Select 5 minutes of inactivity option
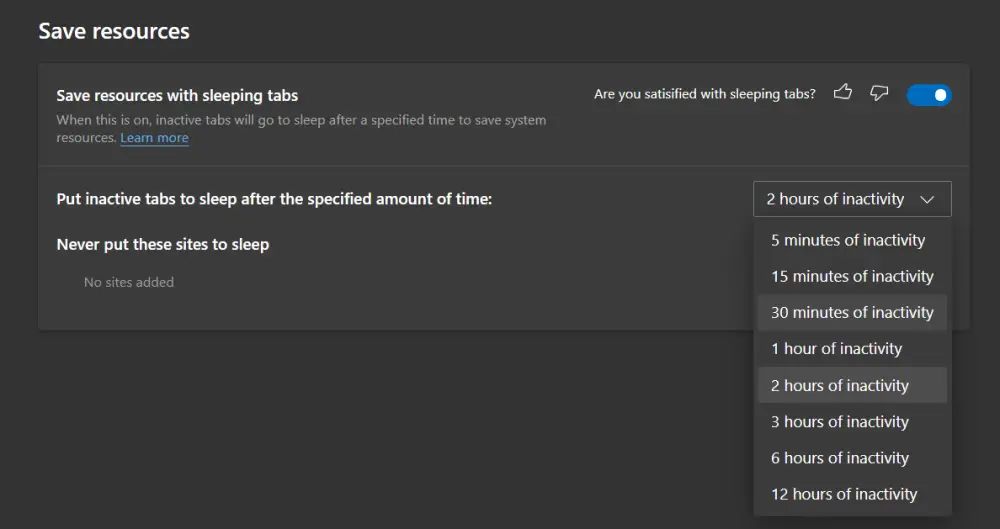This screenshot has height=529, width=1000. (852, 240)
